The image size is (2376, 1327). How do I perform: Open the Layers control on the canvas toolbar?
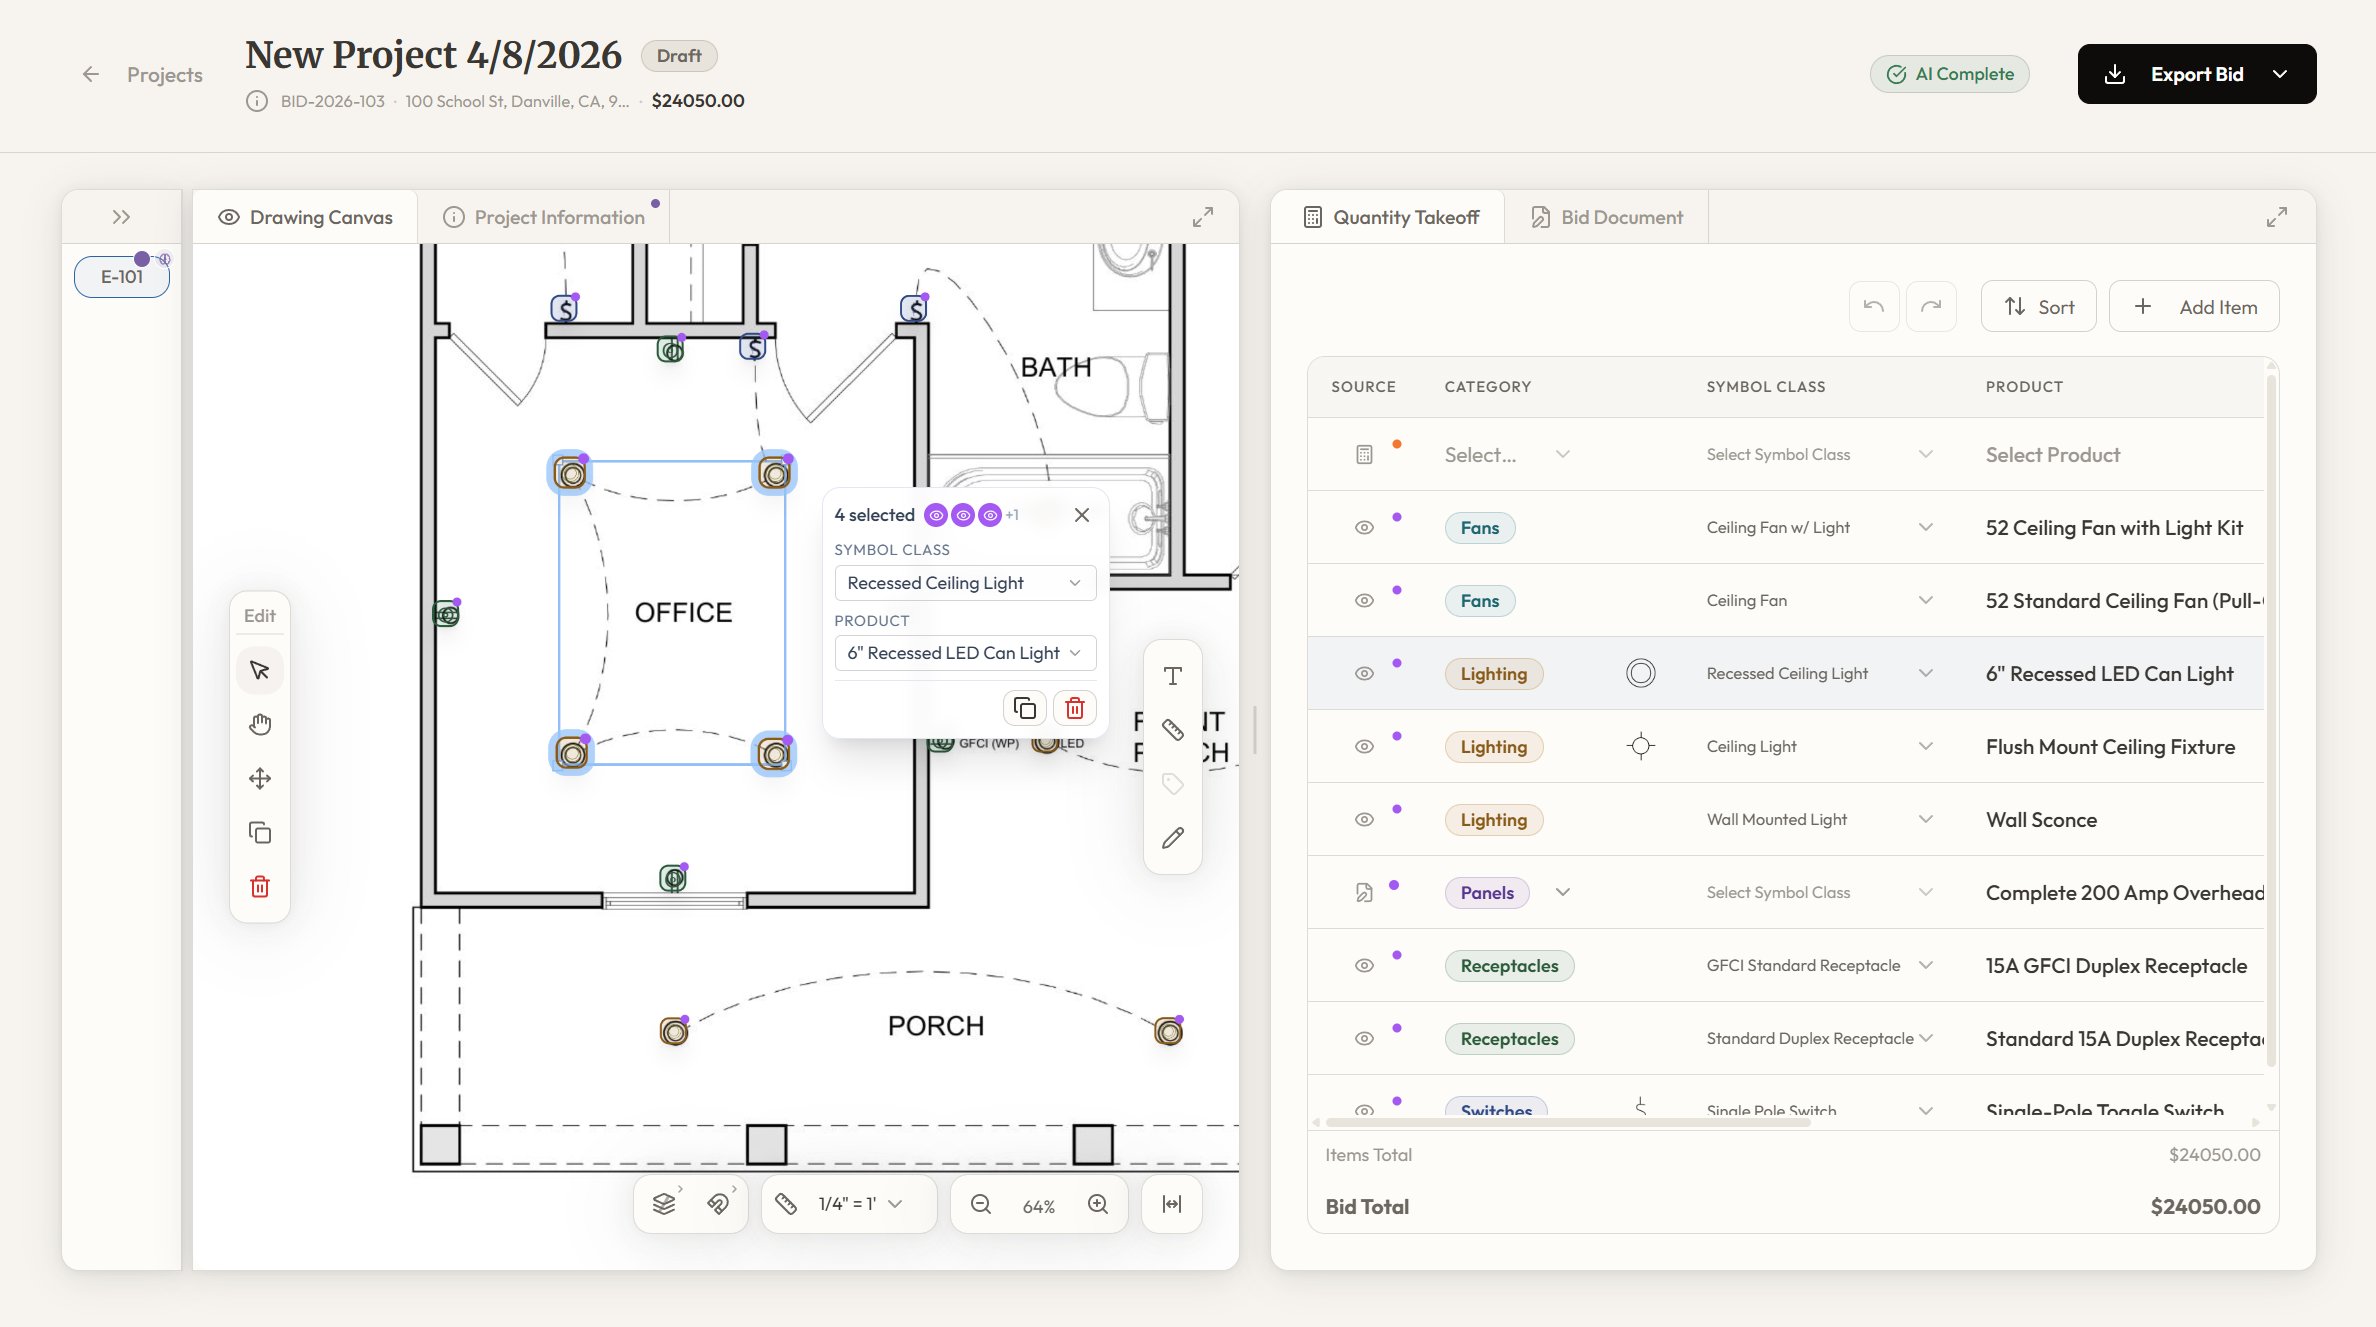coord(665,1204)
